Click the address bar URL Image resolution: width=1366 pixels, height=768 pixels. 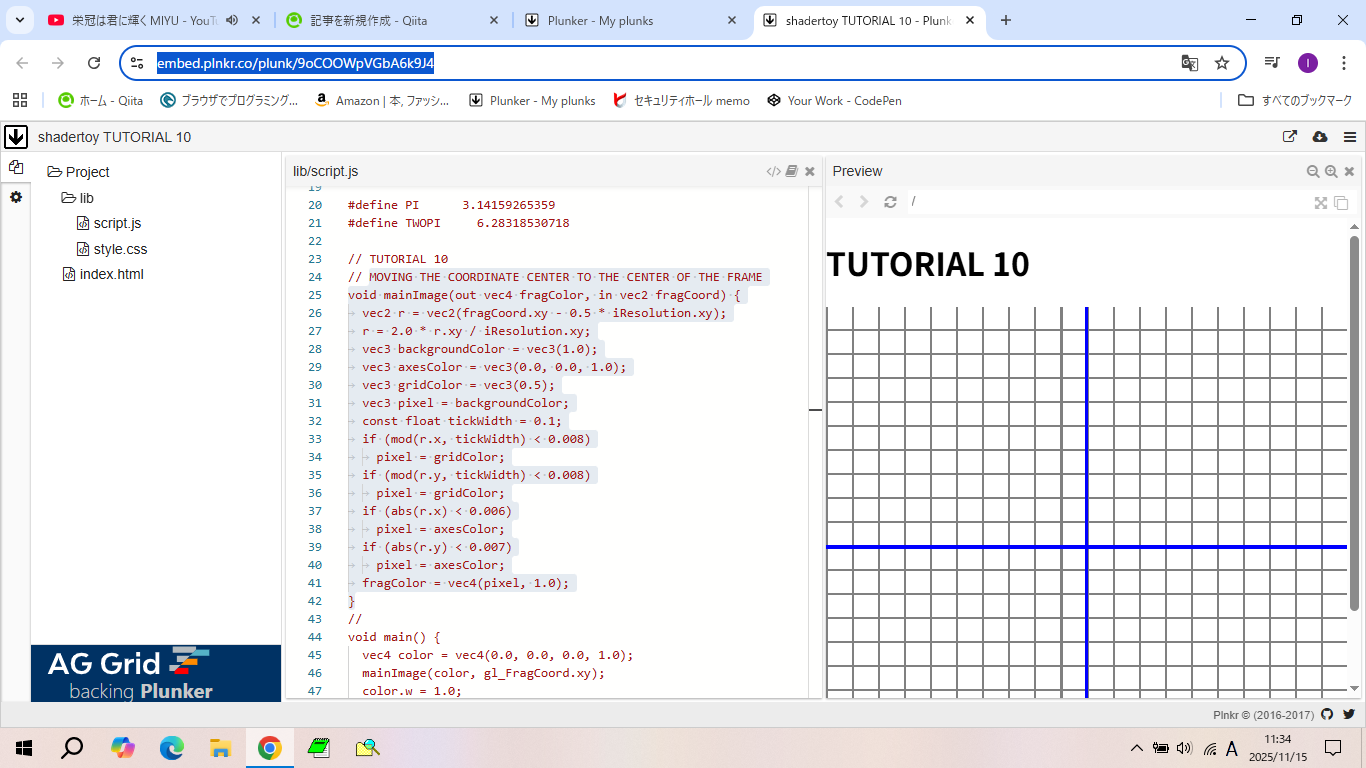295,63
